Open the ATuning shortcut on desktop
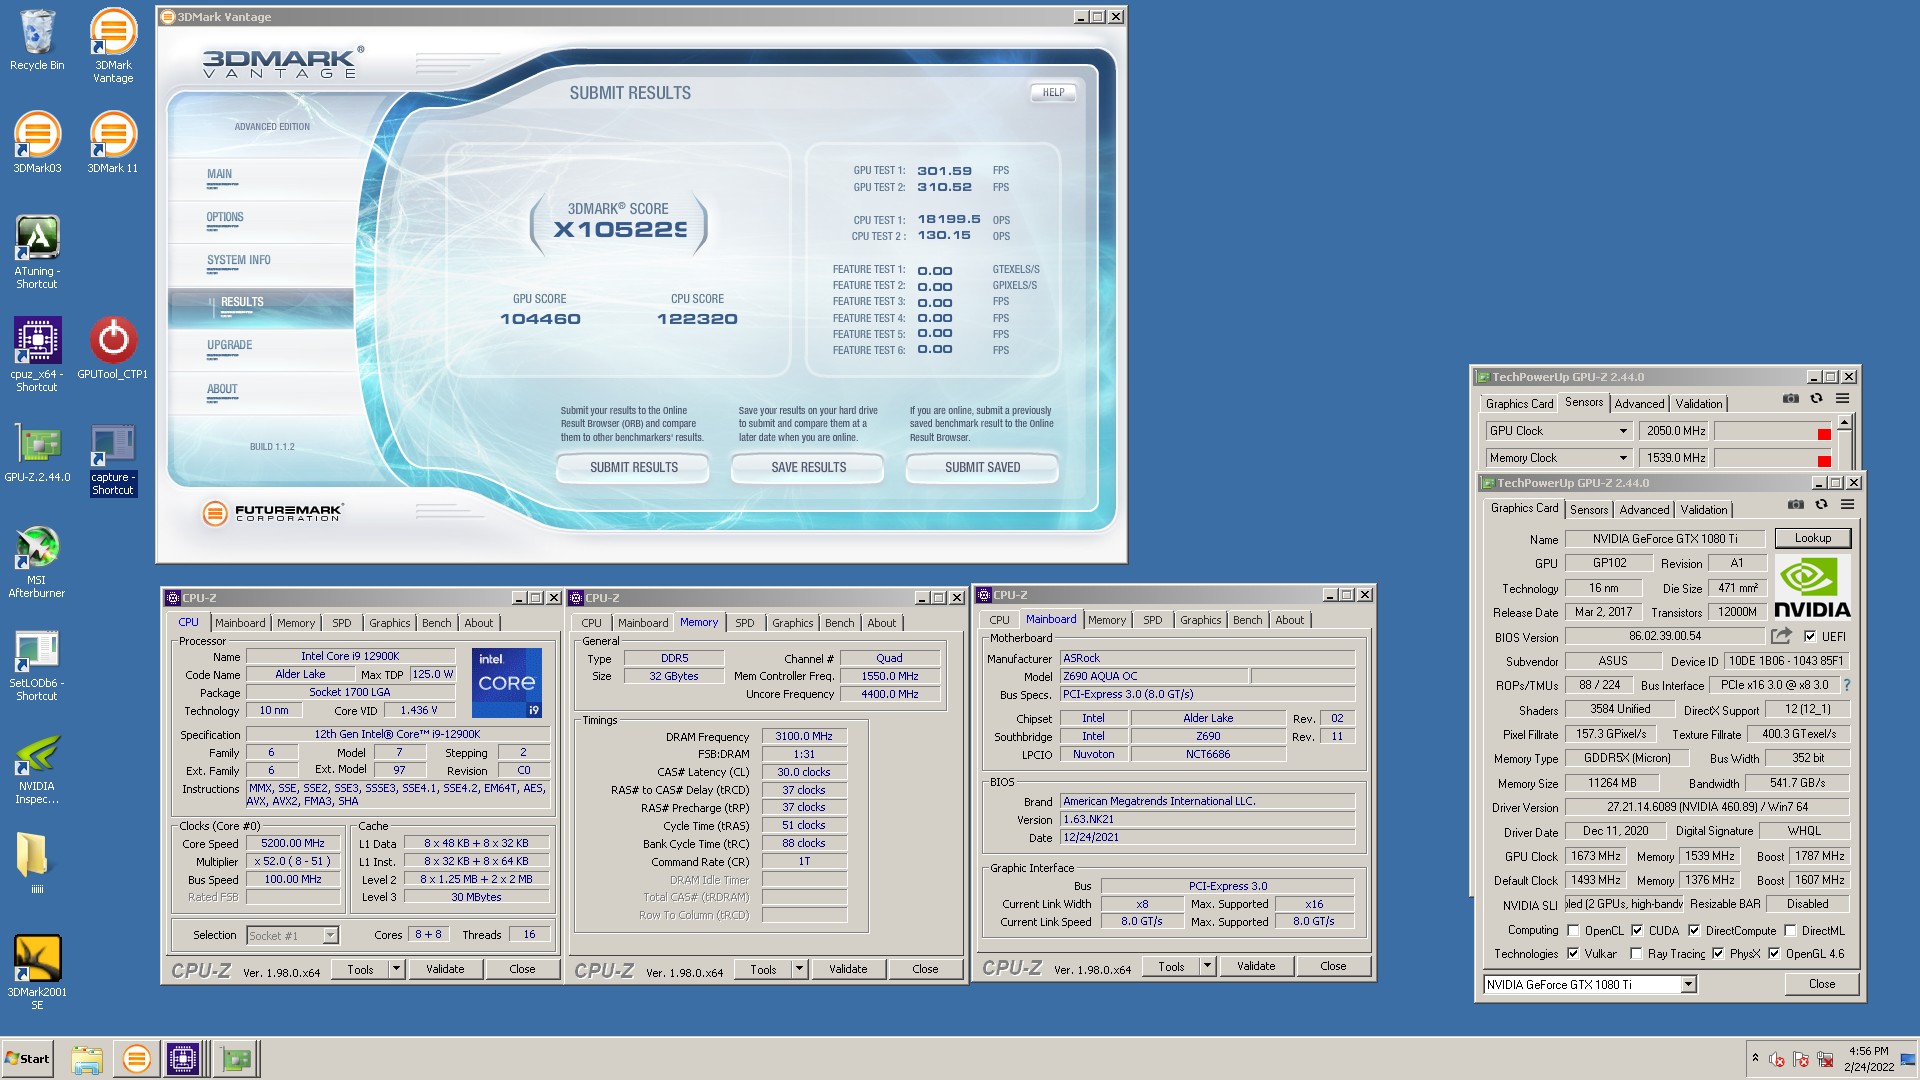 coord(37,252)
